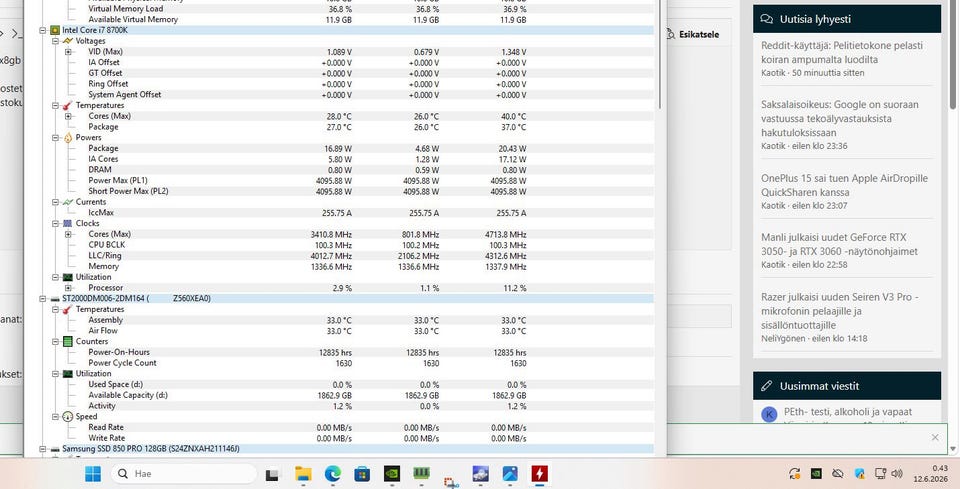
Task: Click the Clocks category icon
Action: pyautogui.click(x=67, y=223)
